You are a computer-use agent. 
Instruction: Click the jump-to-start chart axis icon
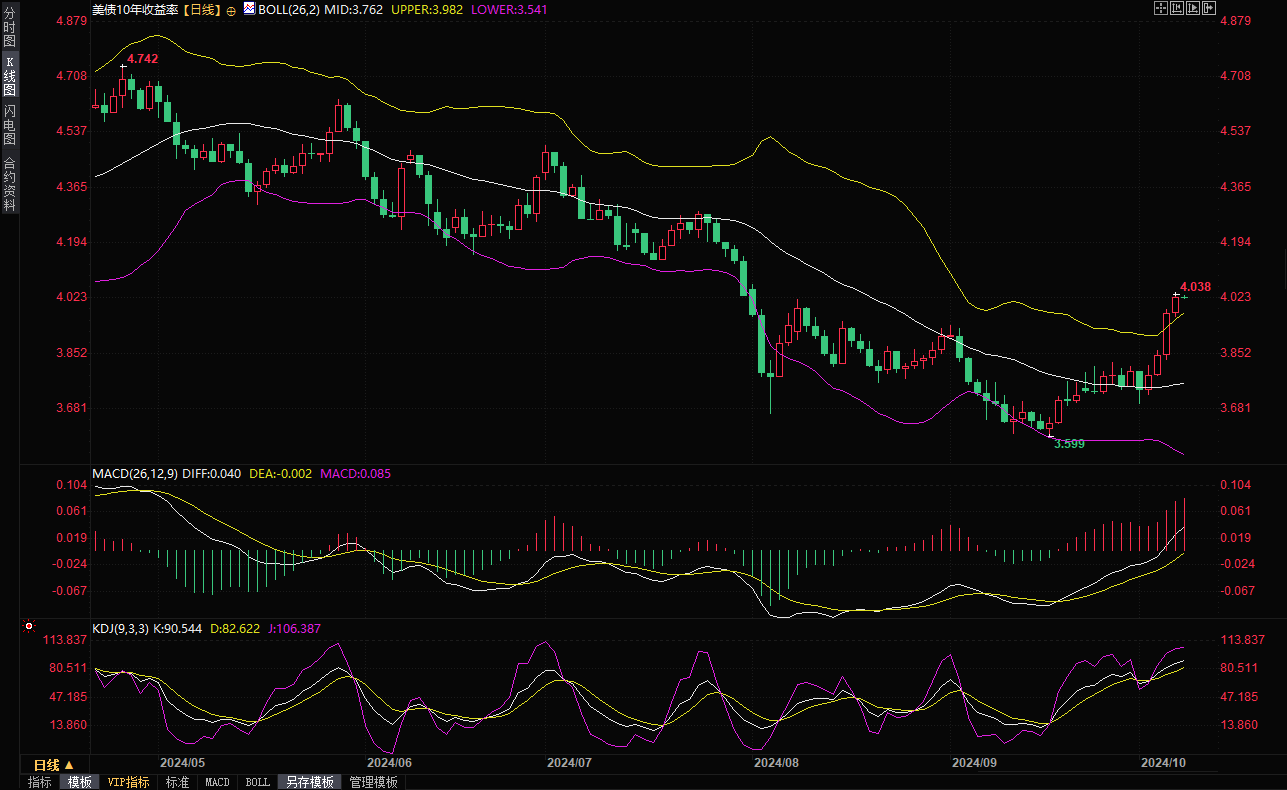point(1177,8)
